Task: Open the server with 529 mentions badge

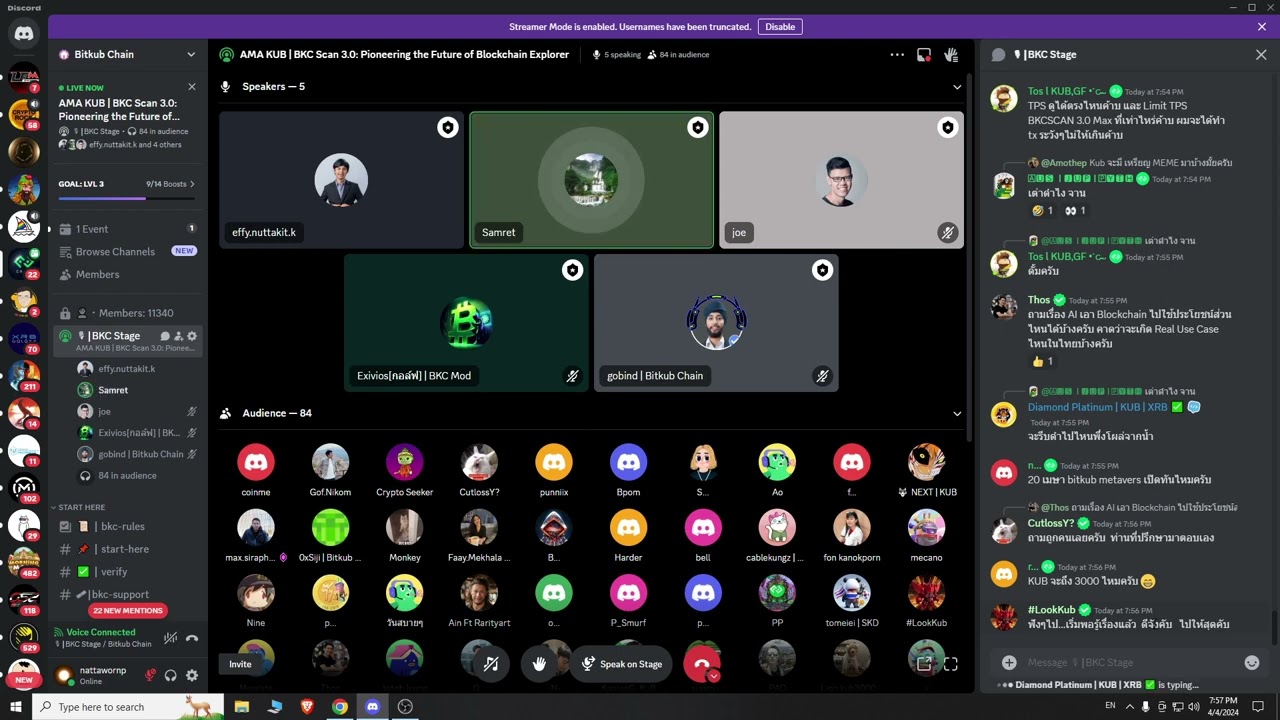Action: click(x=24, y=637)
